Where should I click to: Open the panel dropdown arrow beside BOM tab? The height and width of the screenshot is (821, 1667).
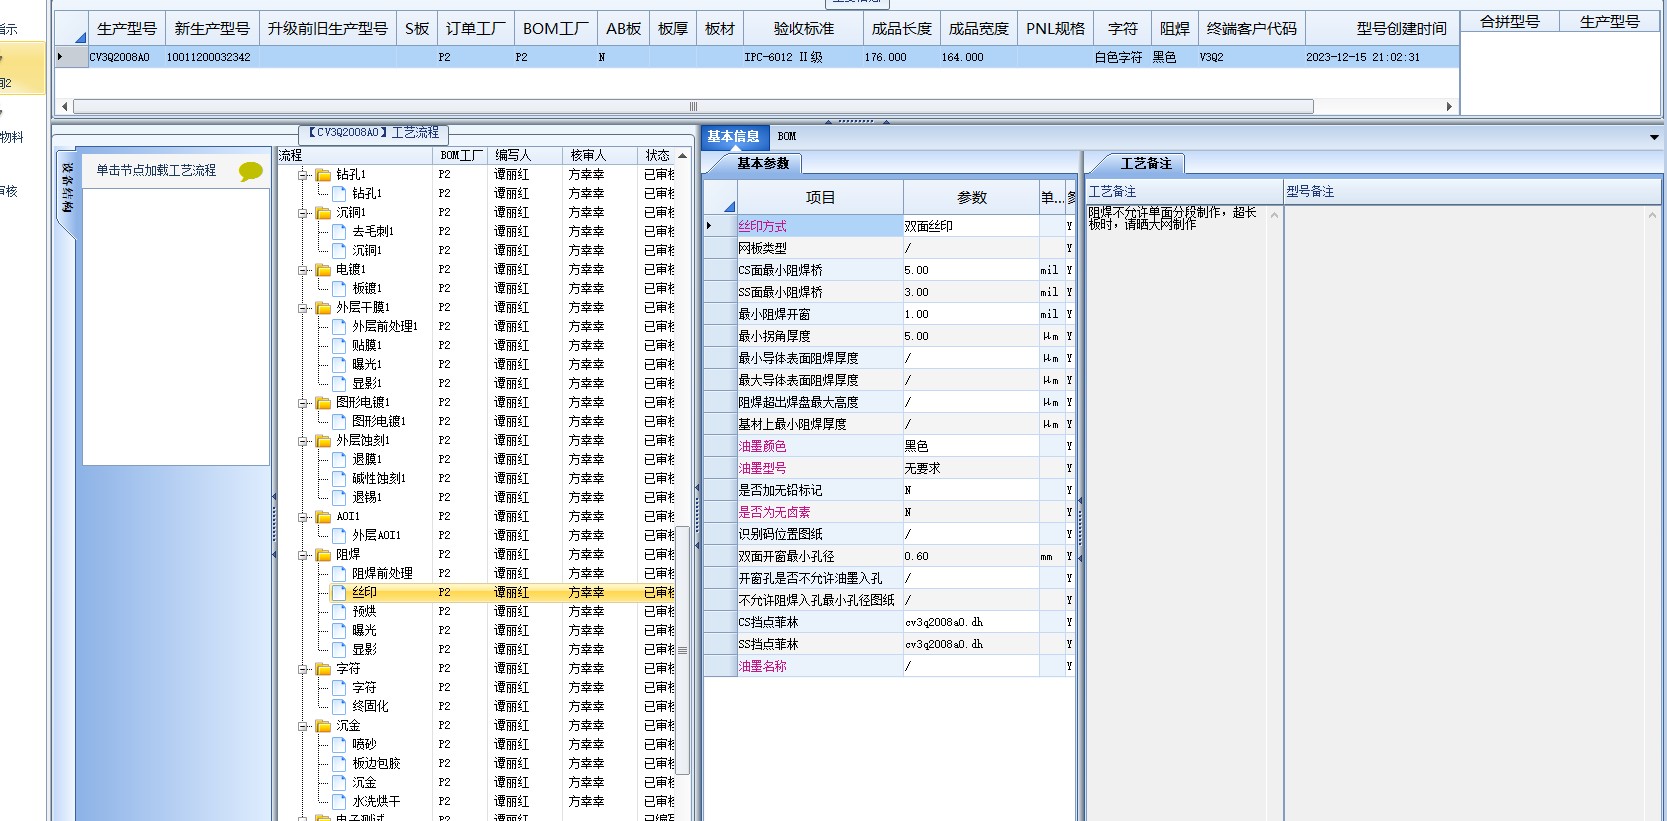point(1655,137)
